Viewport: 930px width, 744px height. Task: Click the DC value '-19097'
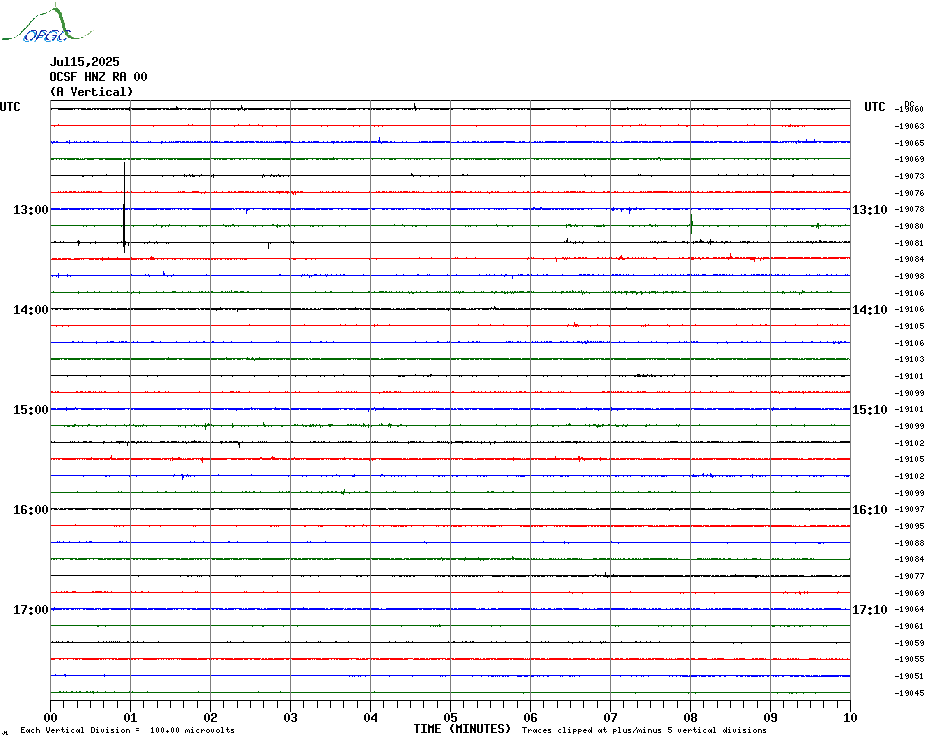coord(909,510)
